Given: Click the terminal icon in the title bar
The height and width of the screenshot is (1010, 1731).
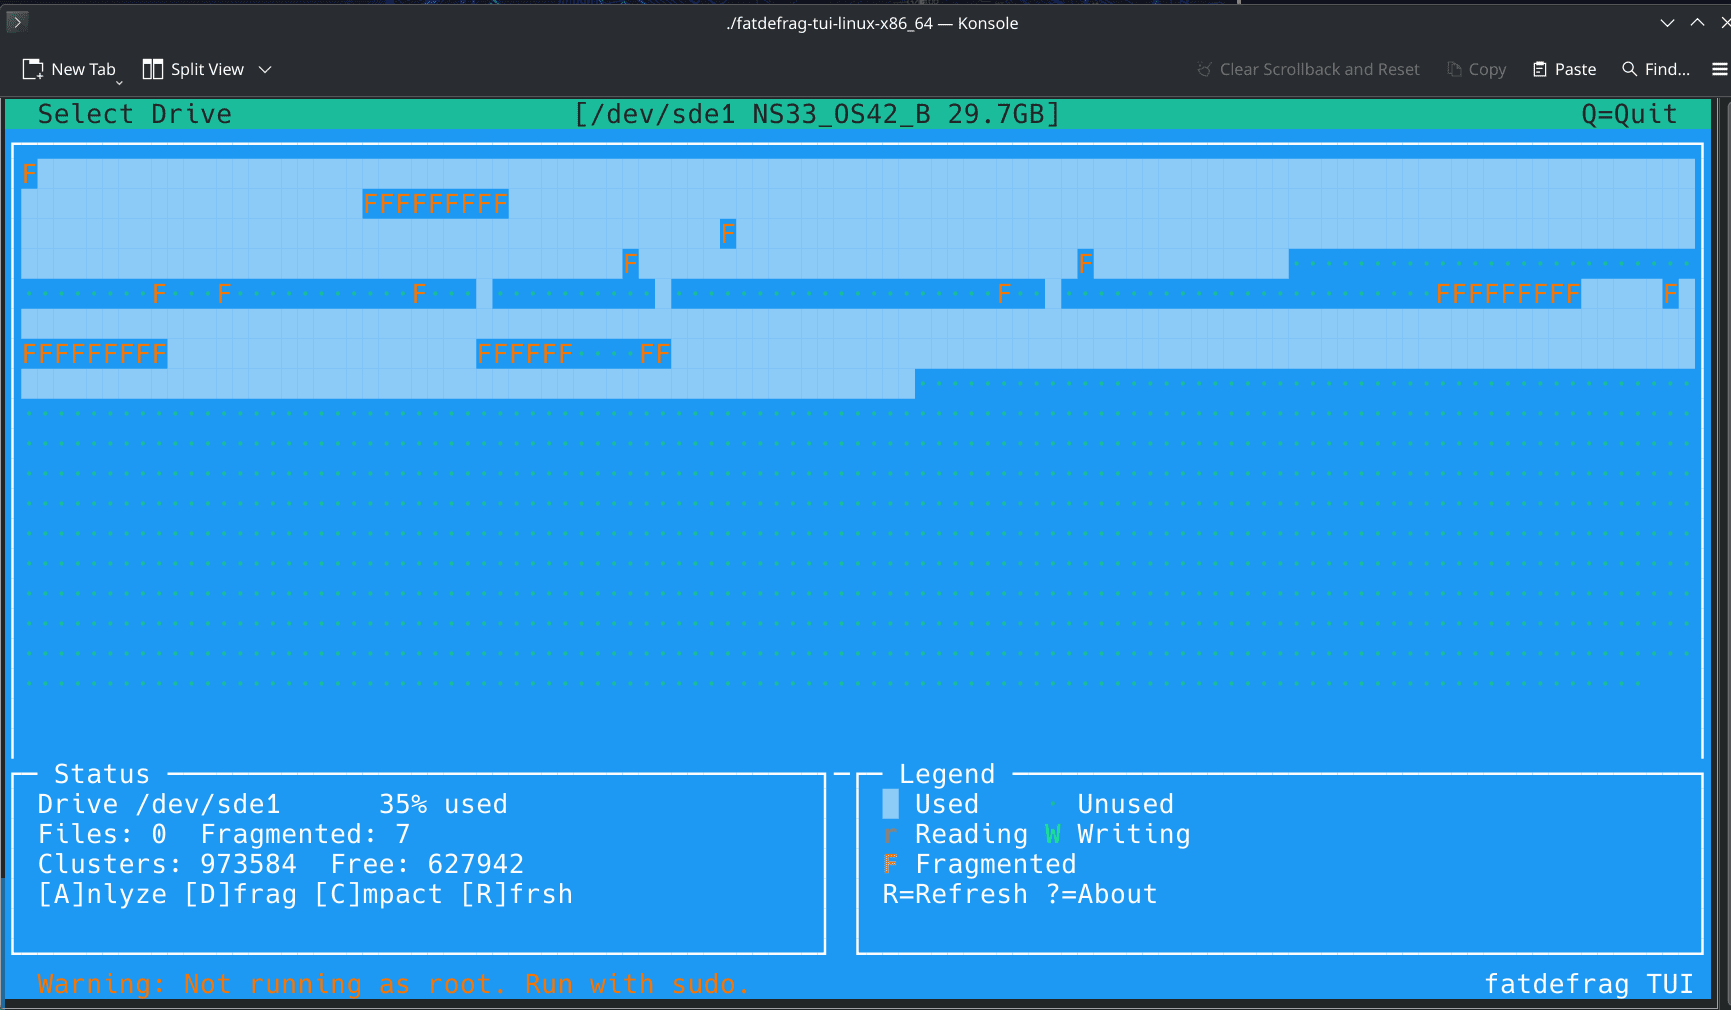Looking at the screenshot, I should click(16, 21).
